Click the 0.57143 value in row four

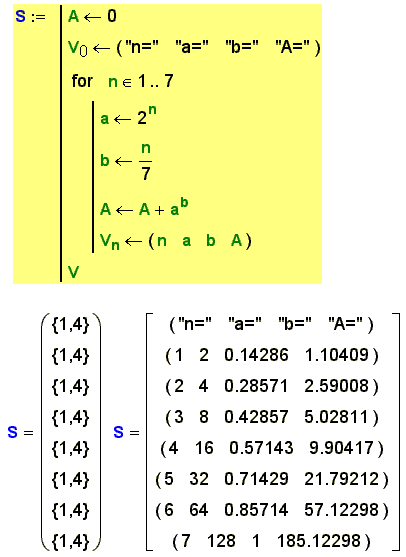(x=261, y=448)
